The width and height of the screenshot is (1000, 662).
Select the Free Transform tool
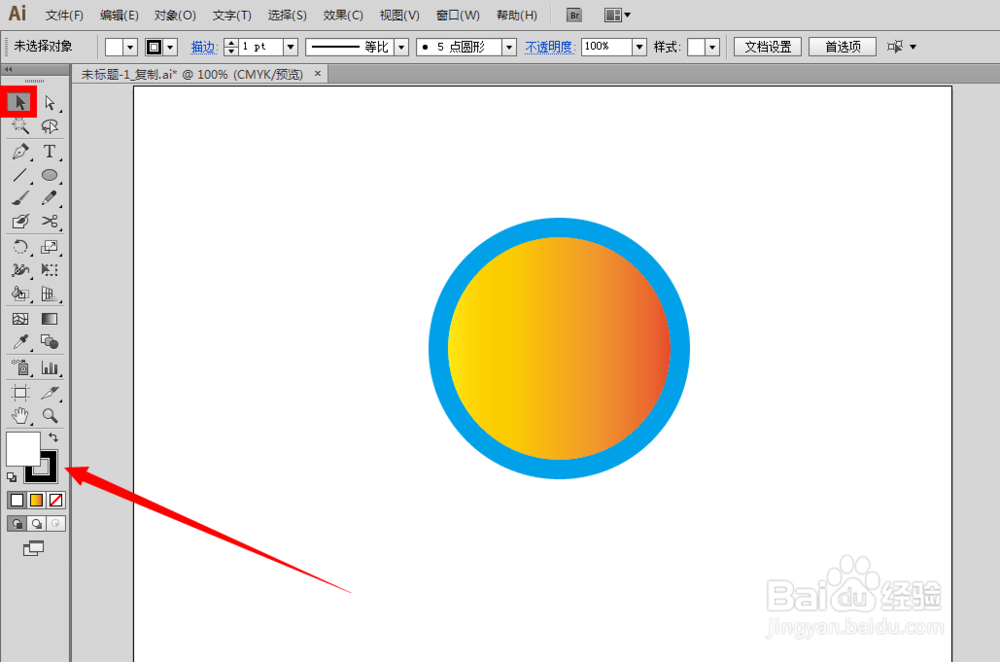50,270
